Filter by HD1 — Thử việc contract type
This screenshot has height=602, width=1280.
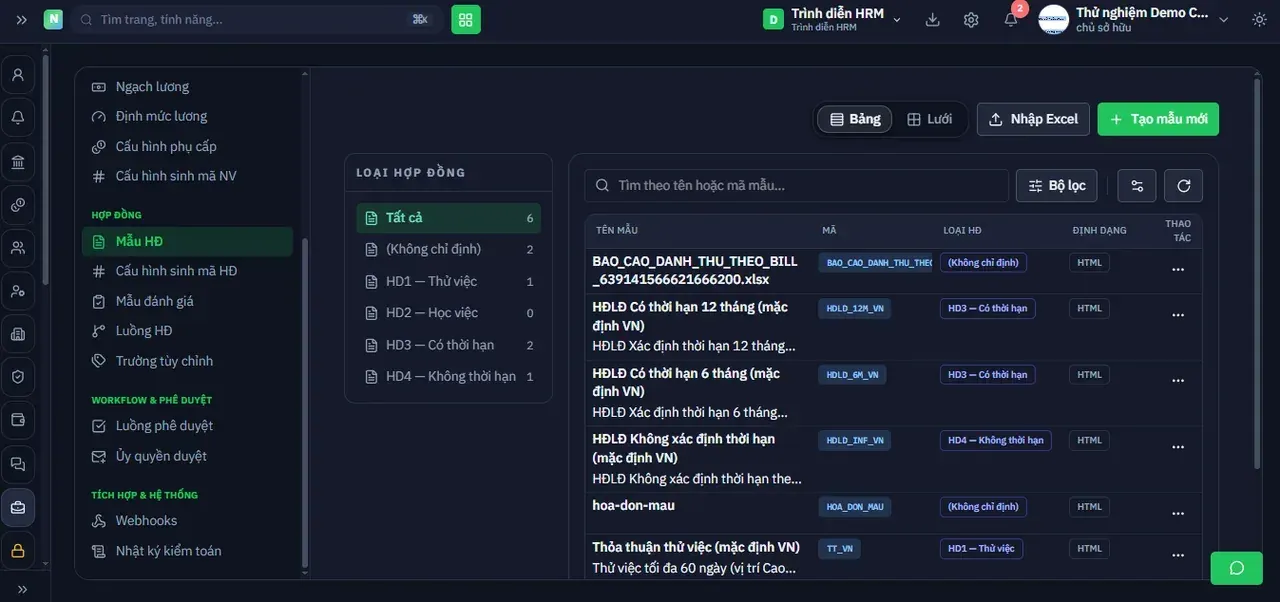click(448, 282)
